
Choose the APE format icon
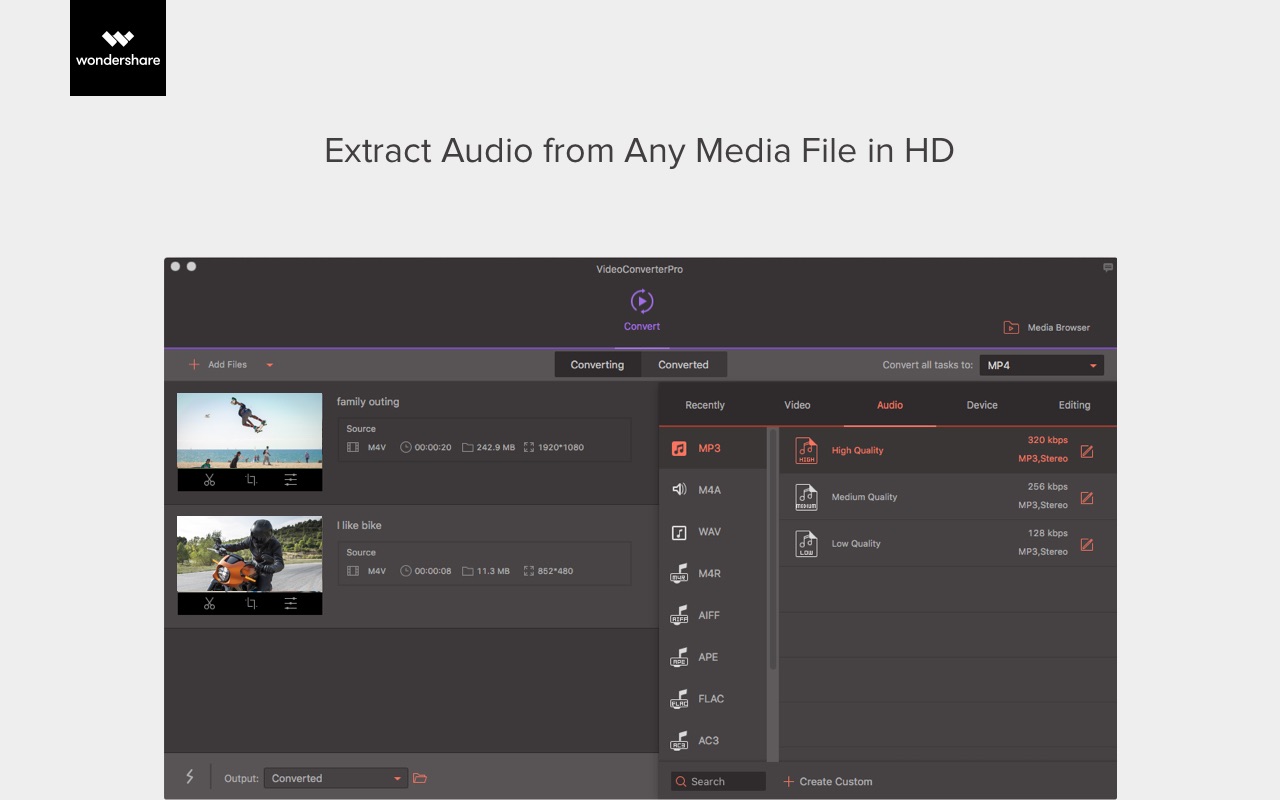(x=679, y=657)
